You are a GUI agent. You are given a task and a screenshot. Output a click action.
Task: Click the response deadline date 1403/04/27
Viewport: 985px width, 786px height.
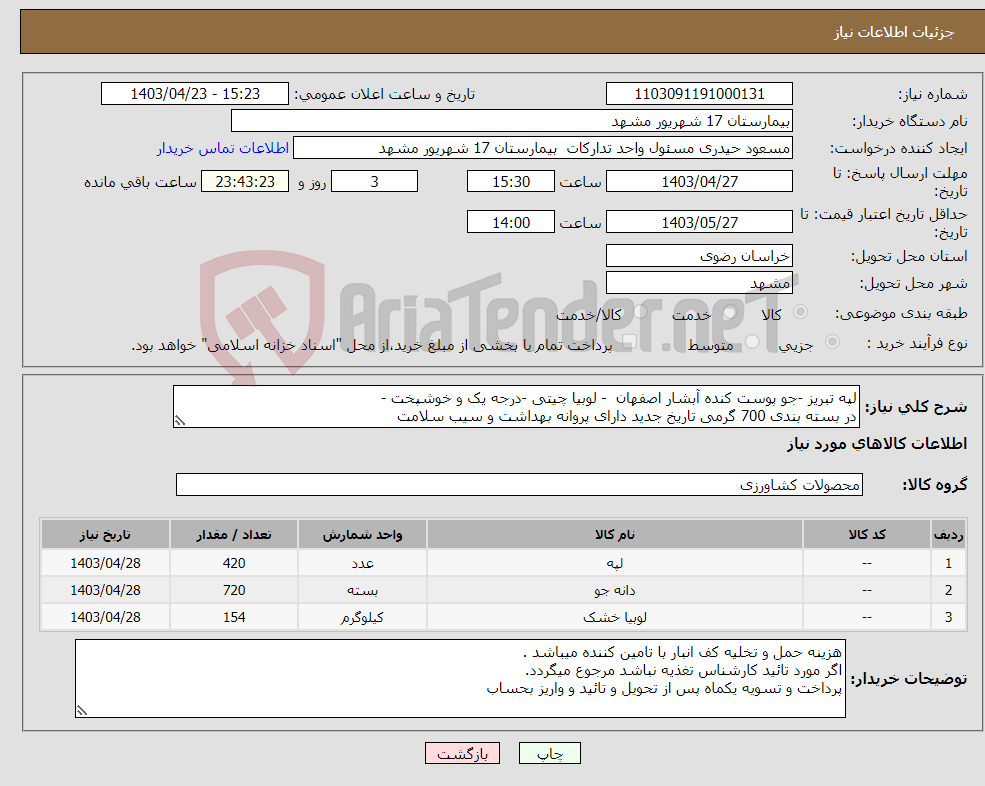click(x=699, y=182)
